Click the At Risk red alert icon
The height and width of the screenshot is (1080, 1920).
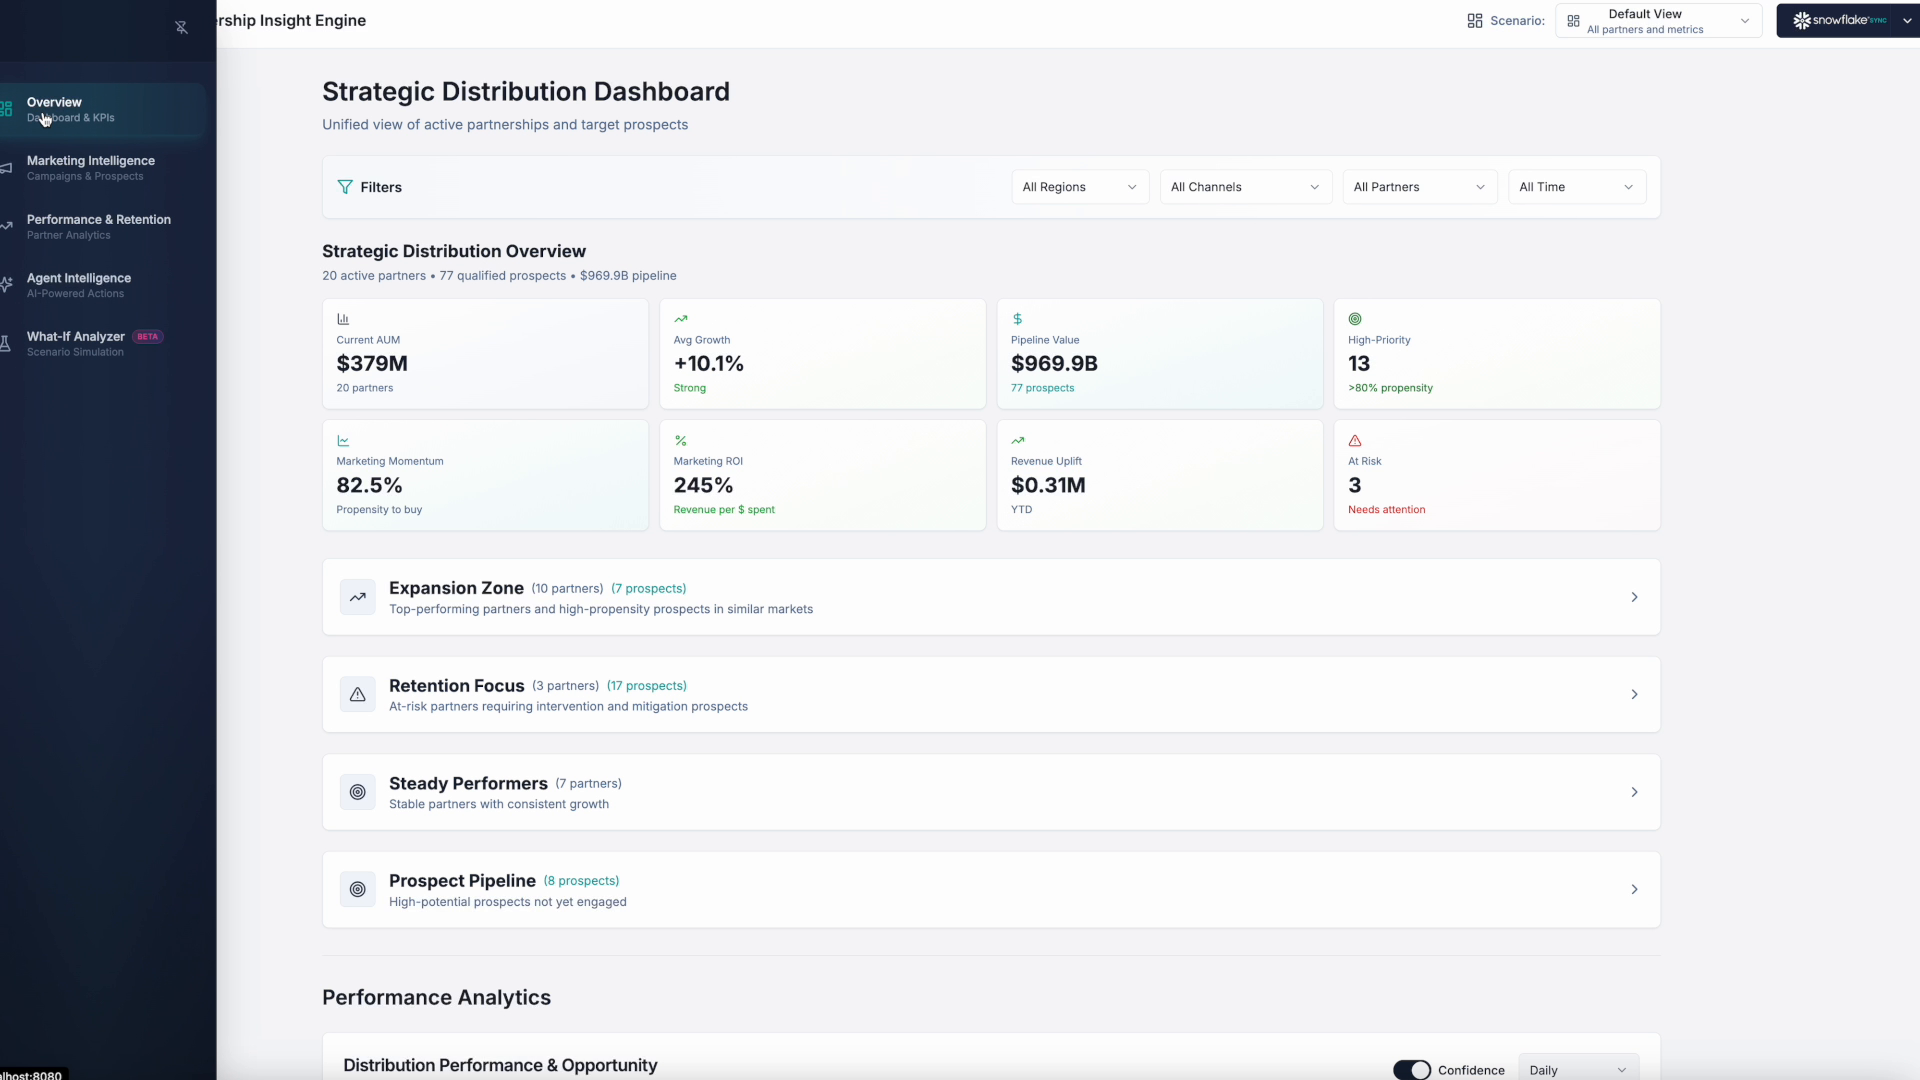click(x=1355, y=441)
